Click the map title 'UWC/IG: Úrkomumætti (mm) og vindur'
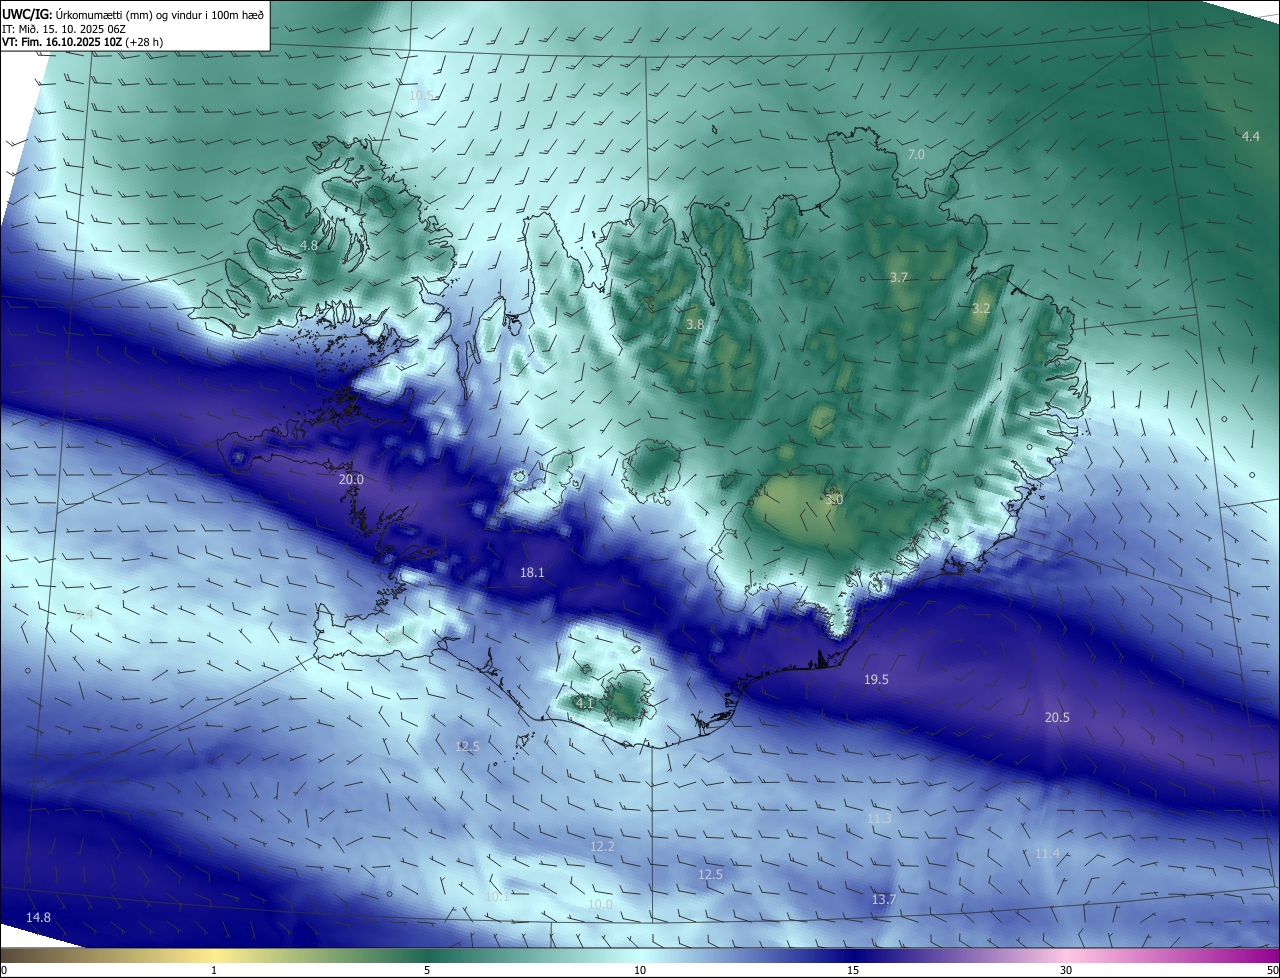Viewport: 1280px width, 978px height. tap(133, 14)
